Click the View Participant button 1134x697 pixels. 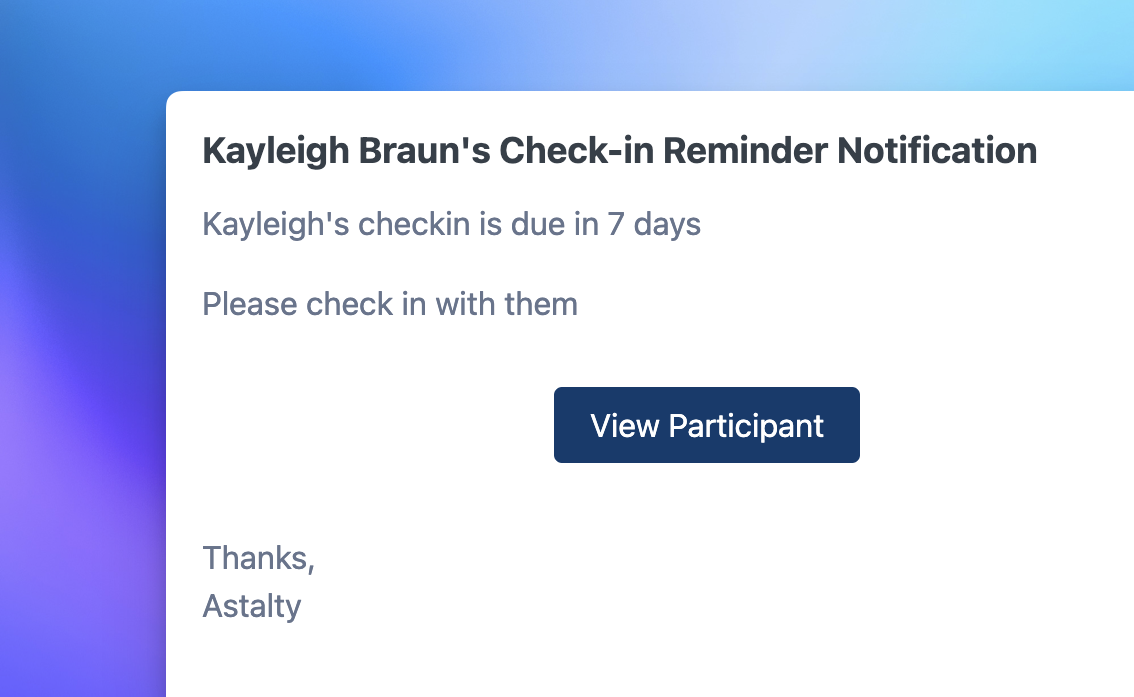pyautogui.click(x=706, y=425)
